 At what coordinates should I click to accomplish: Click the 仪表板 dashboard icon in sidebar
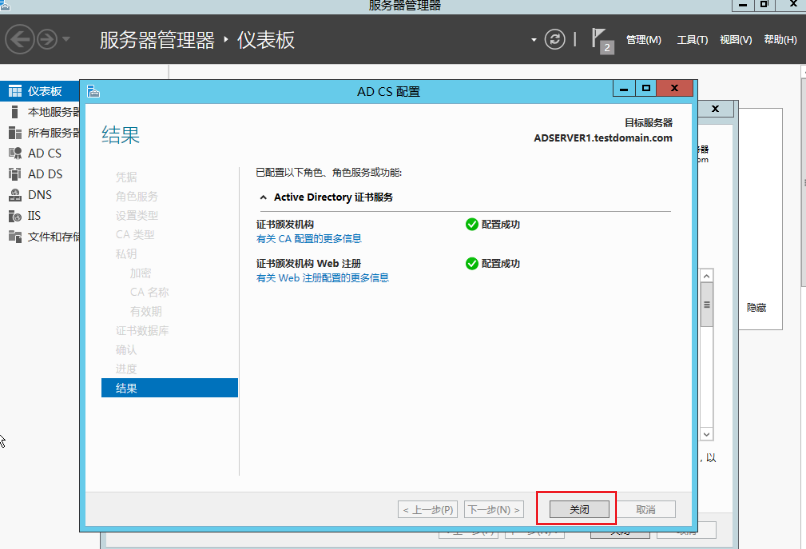tap(15, 91)
